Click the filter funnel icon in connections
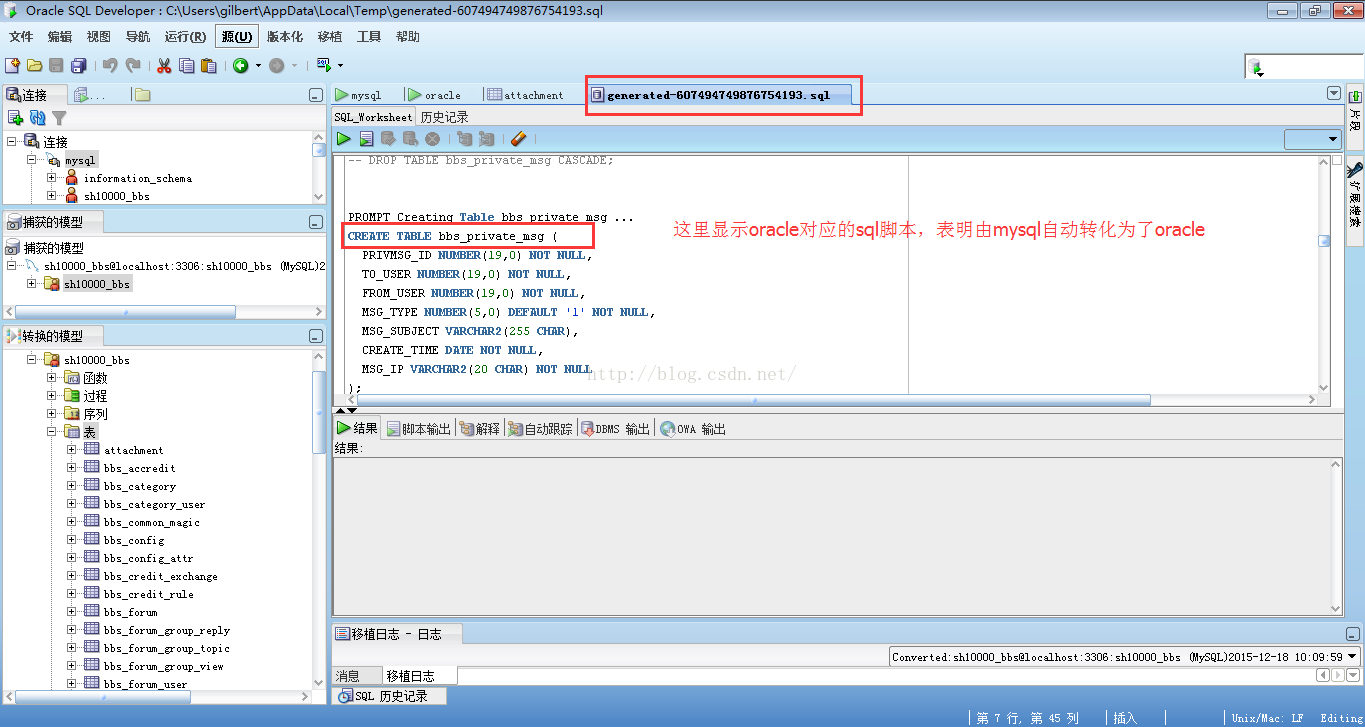 60,118
